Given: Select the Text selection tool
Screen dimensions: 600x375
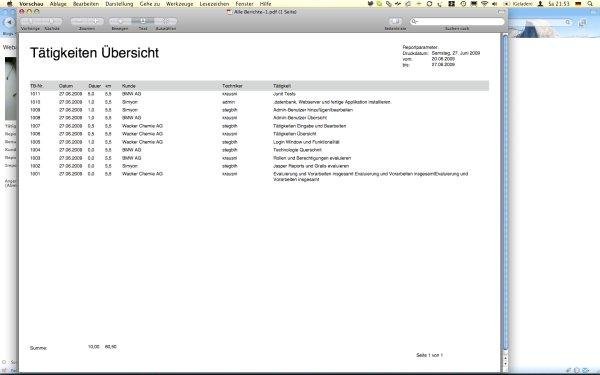Looking at the screenshot, I should coord(143,21).
